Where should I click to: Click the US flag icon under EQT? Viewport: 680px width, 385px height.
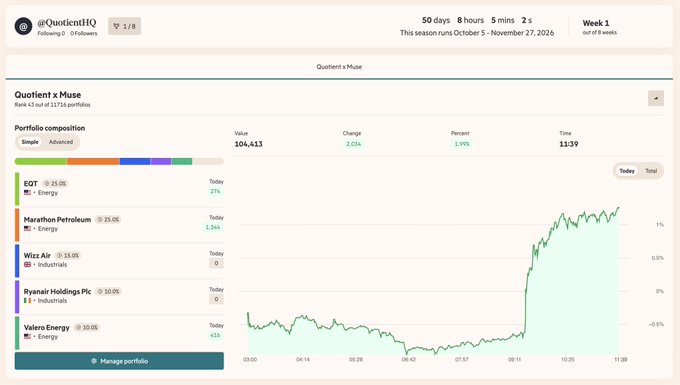point(27,192)
